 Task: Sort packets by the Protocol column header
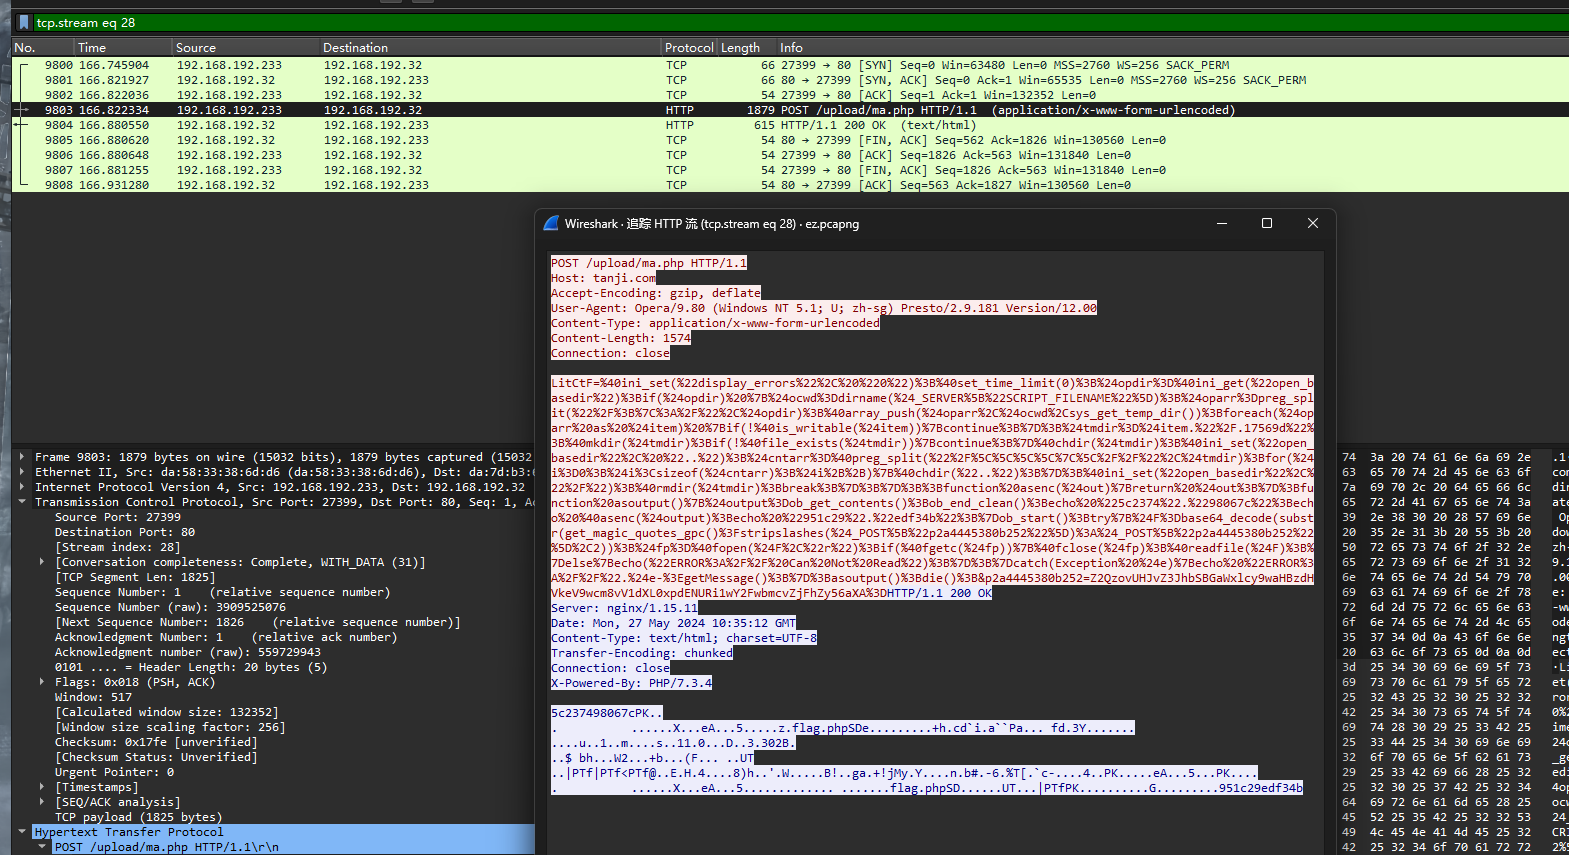(688, 47)
